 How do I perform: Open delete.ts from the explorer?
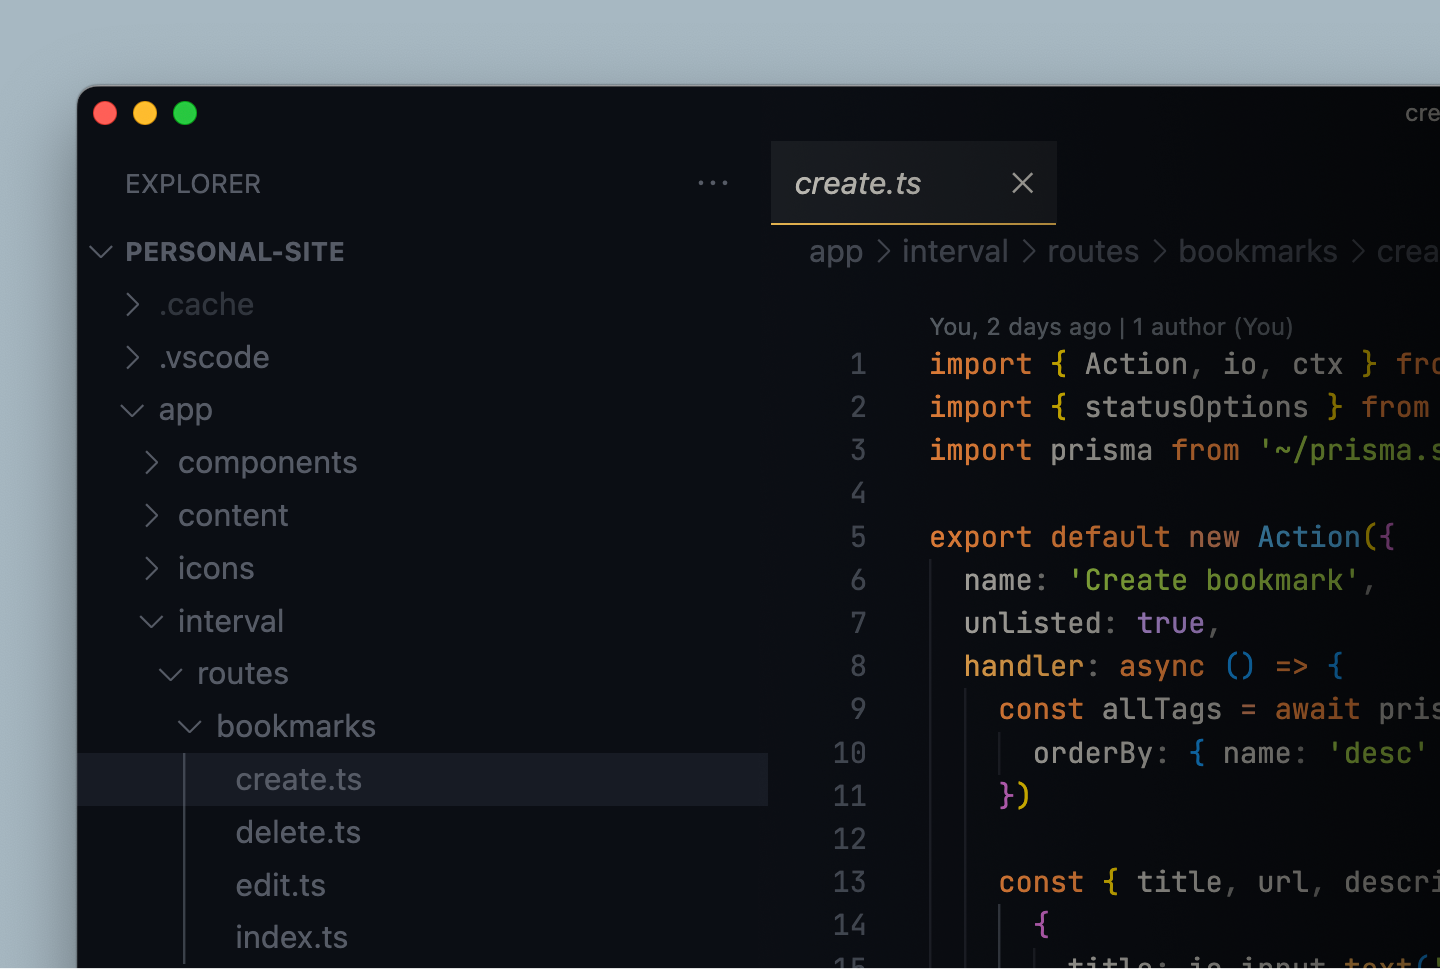[298, 831]
